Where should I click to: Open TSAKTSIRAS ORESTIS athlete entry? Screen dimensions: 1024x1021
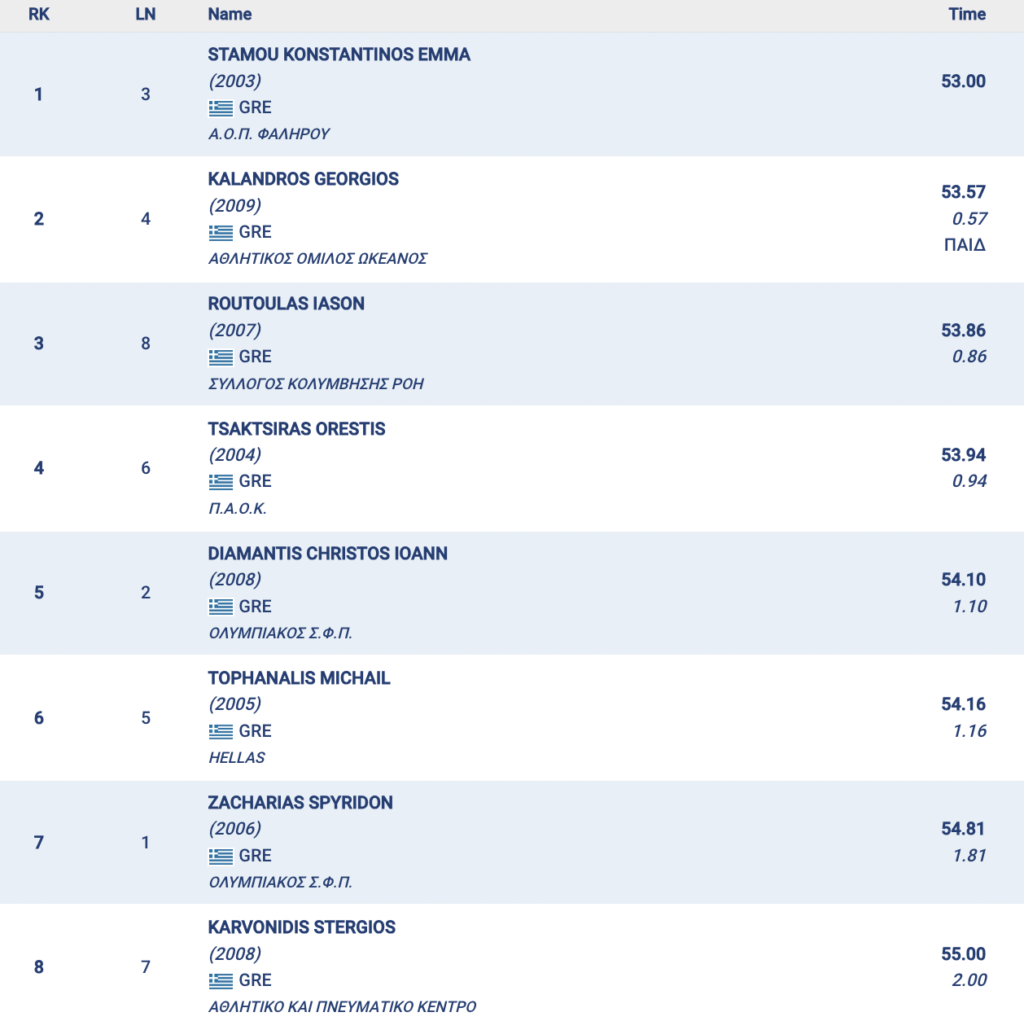point(296,429)
